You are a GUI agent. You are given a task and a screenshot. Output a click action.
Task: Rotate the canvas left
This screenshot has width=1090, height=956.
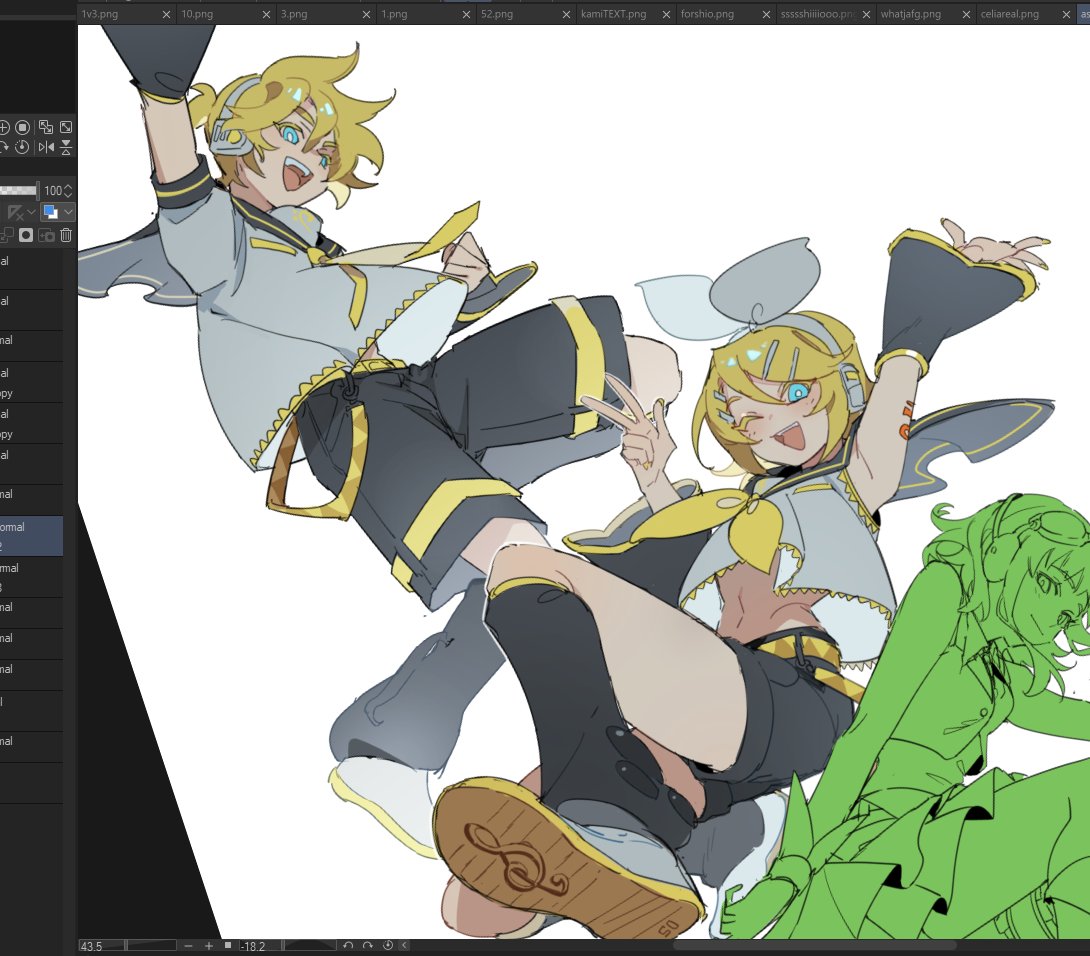coord(348,946)
